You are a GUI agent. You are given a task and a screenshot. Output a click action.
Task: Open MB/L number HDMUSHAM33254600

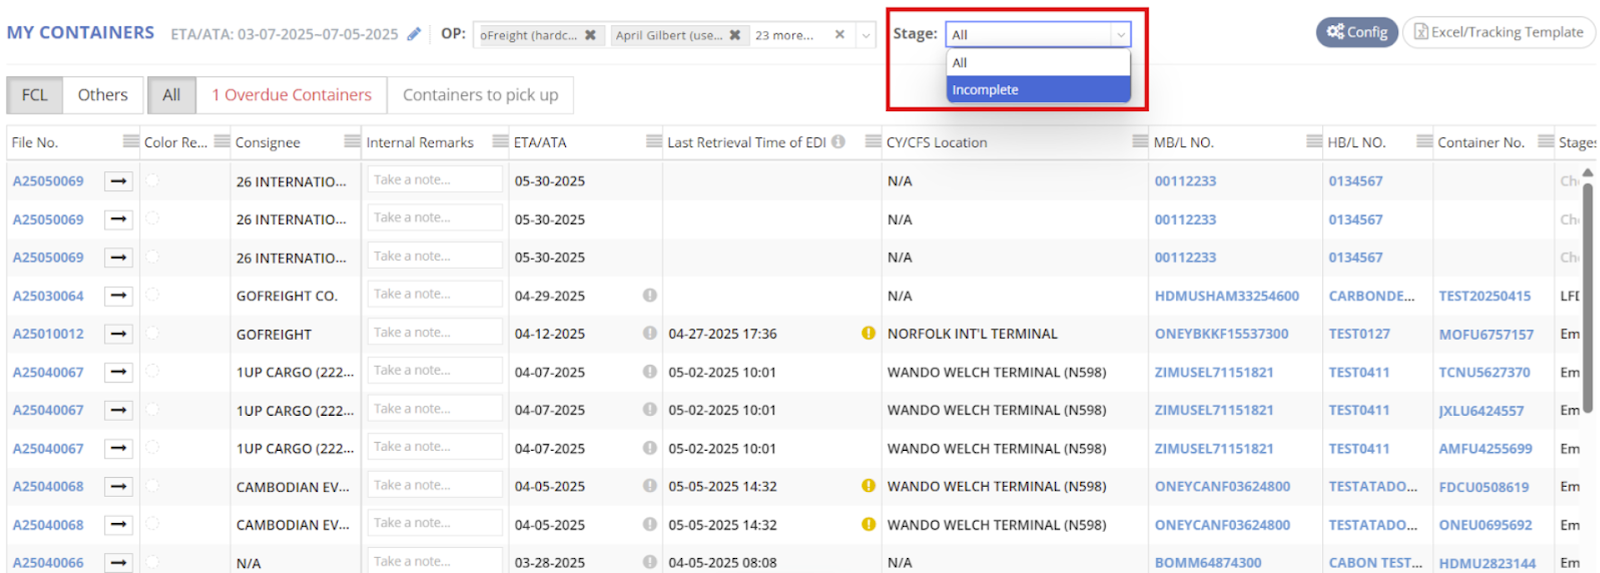point(1226,296)
